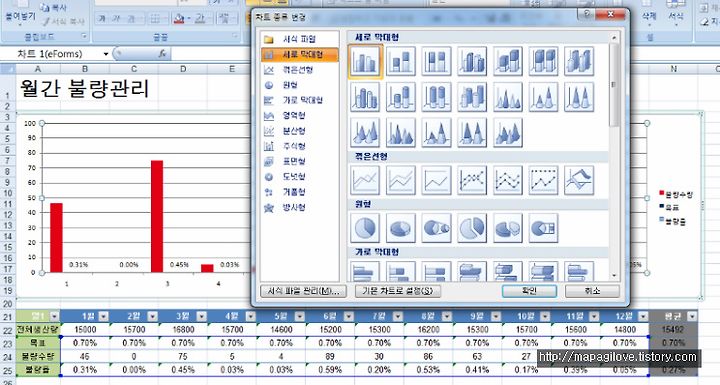Viewport: 720px width, 385px height.
Task: Open the 4월 column filter dropdown
Action: click(251, 317)
